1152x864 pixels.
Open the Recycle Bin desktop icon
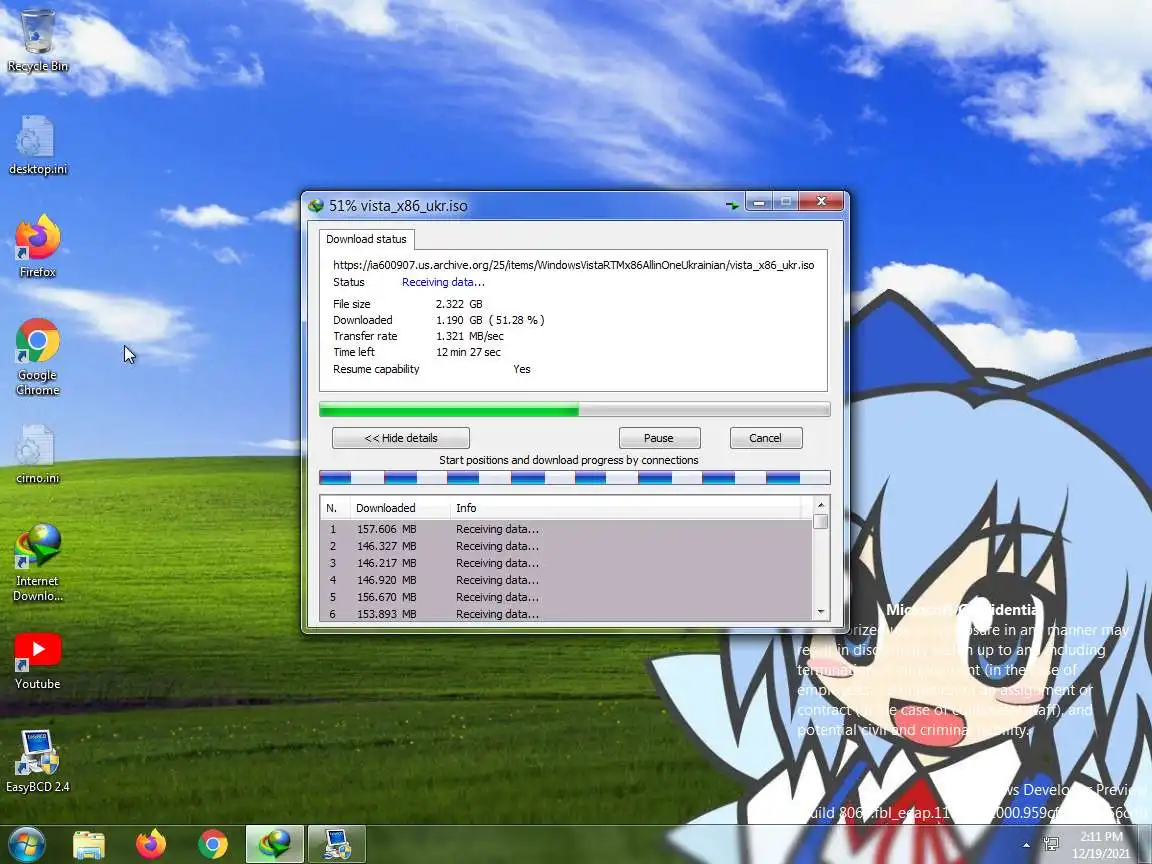pos(37,40)
